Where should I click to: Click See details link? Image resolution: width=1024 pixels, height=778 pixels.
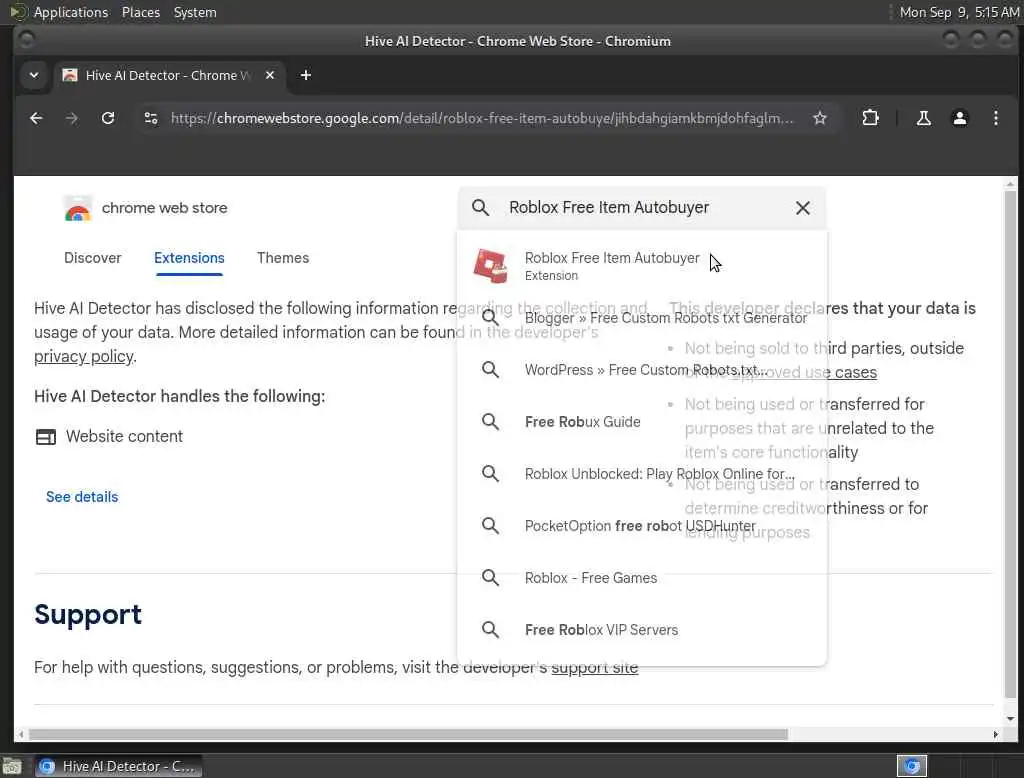(82, 497)
